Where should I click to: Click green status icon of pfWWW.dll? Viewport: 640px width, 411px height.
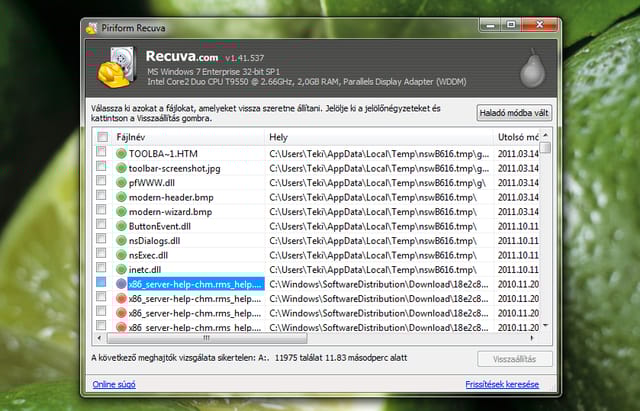point(121,183)
